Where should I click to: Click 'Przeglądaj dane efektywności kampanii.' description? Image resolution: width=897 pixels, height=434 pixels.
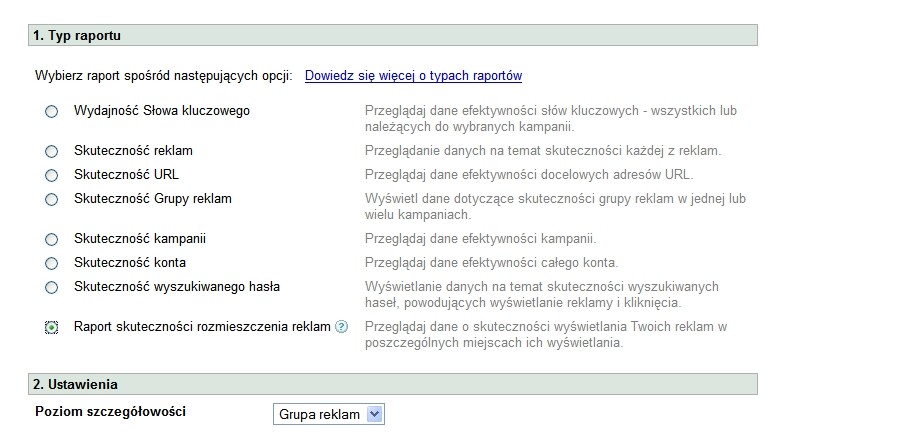[481, 239]
